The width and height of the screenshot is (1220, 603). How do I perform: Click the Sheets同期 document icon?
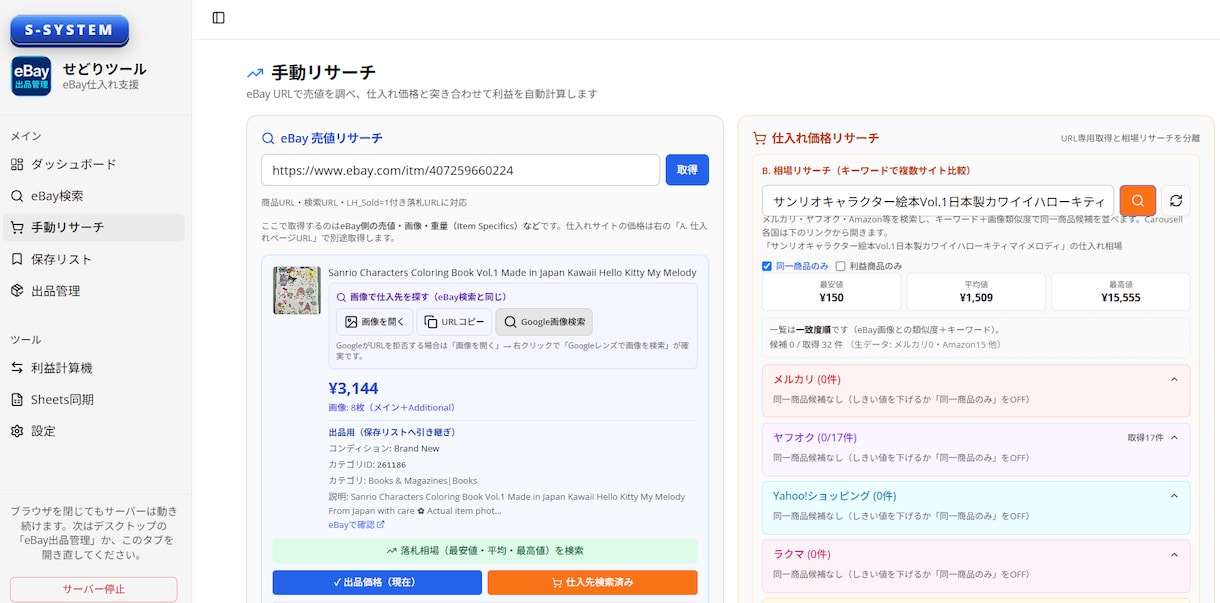point(17,399)
